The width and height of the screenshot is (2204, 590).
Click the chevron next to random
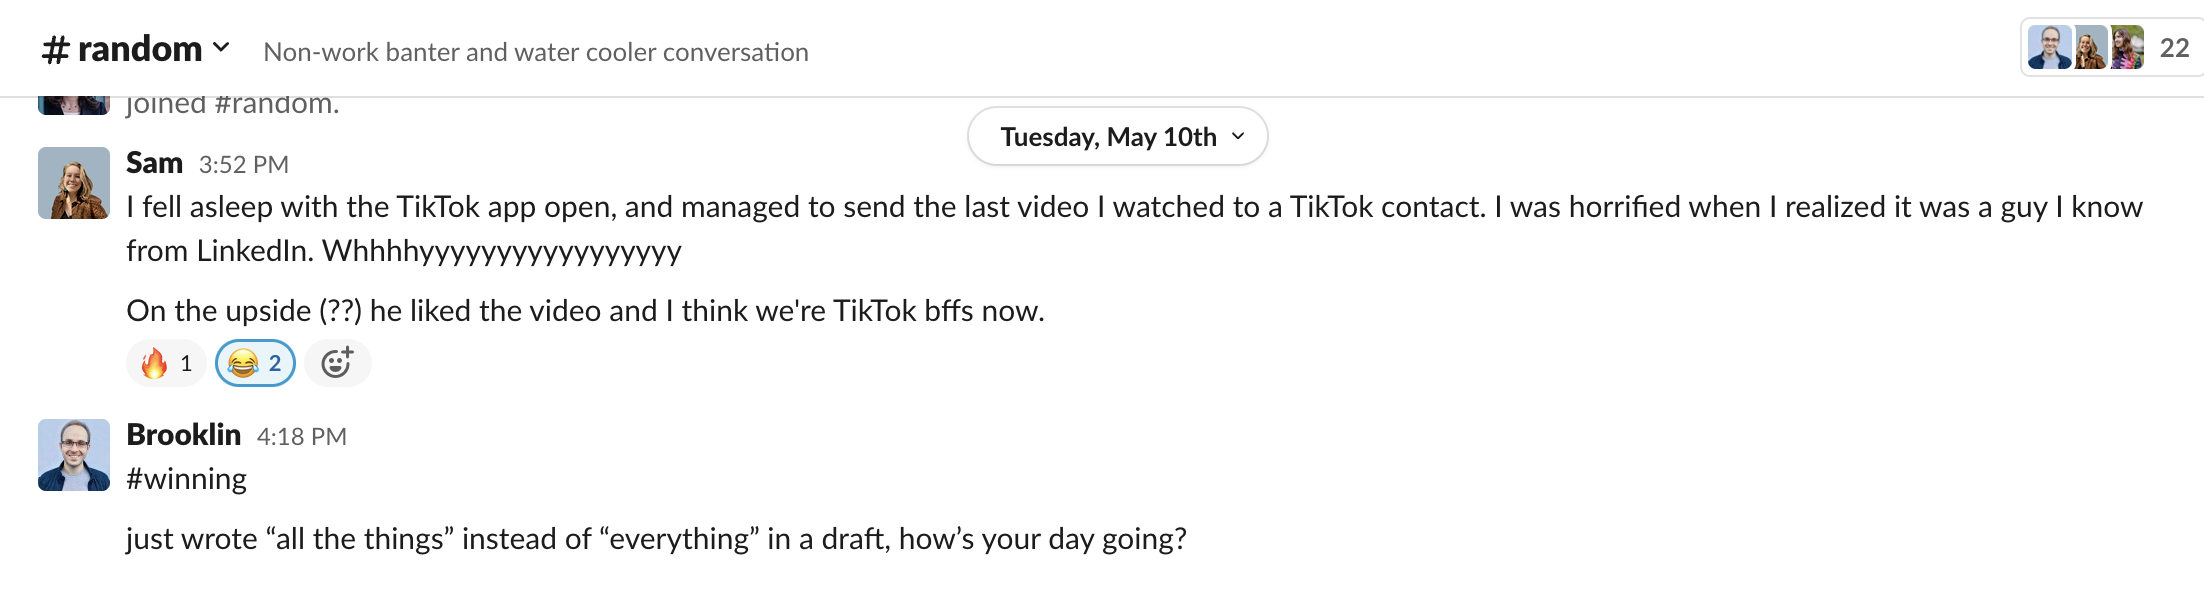pos(222,48)
